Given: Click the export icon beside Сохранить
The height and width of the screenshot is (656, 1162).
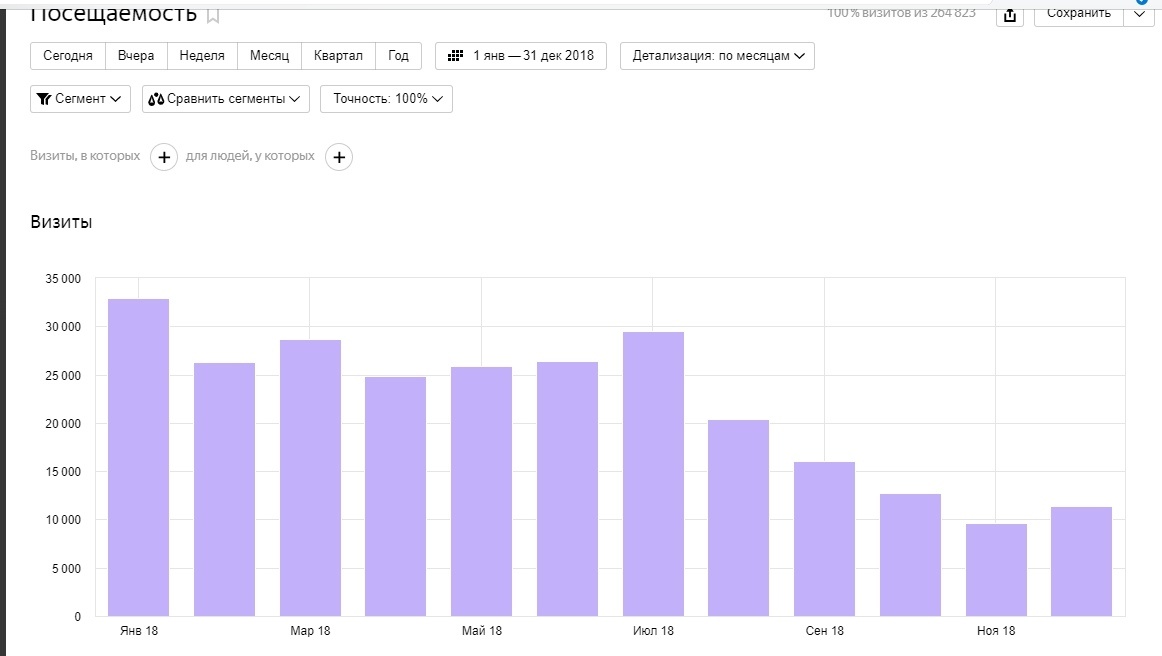Looking at the screenshot, I should (x=1010, y=15).
